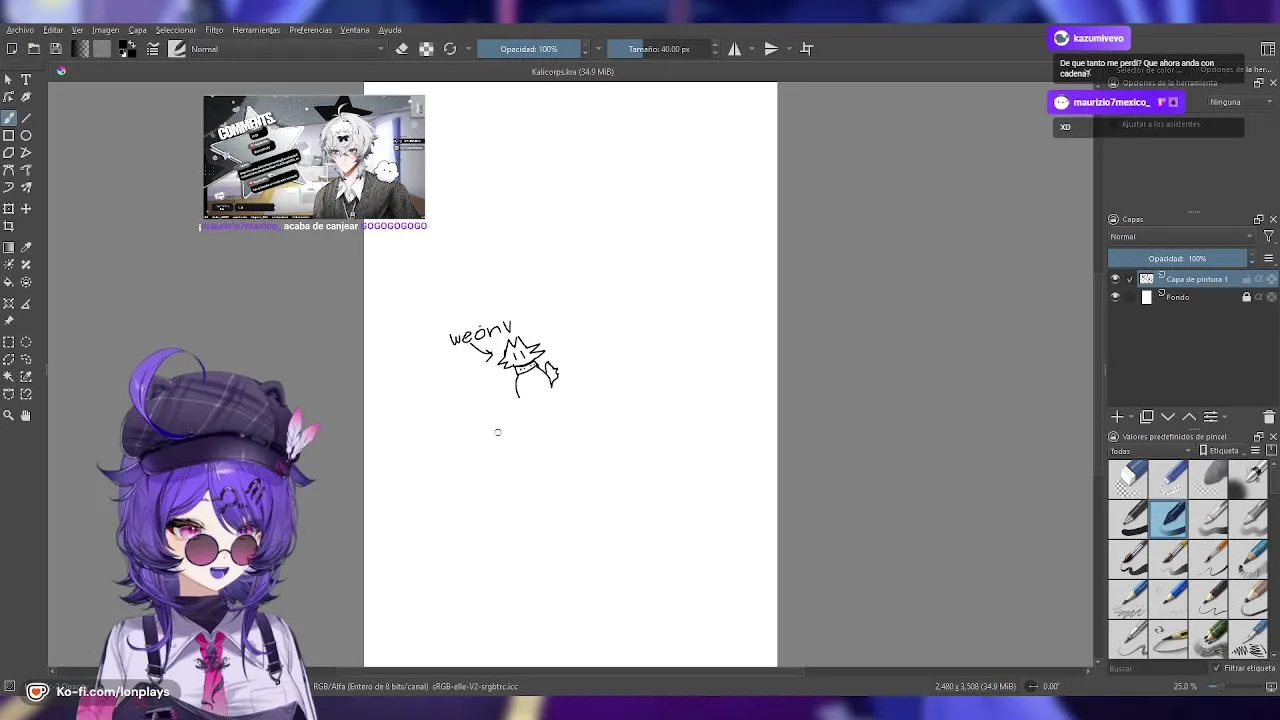Check the Filtrar etiqueta checkbox
The image size is (1280, 720).
pyautogui.click(x=1217, y=668)
